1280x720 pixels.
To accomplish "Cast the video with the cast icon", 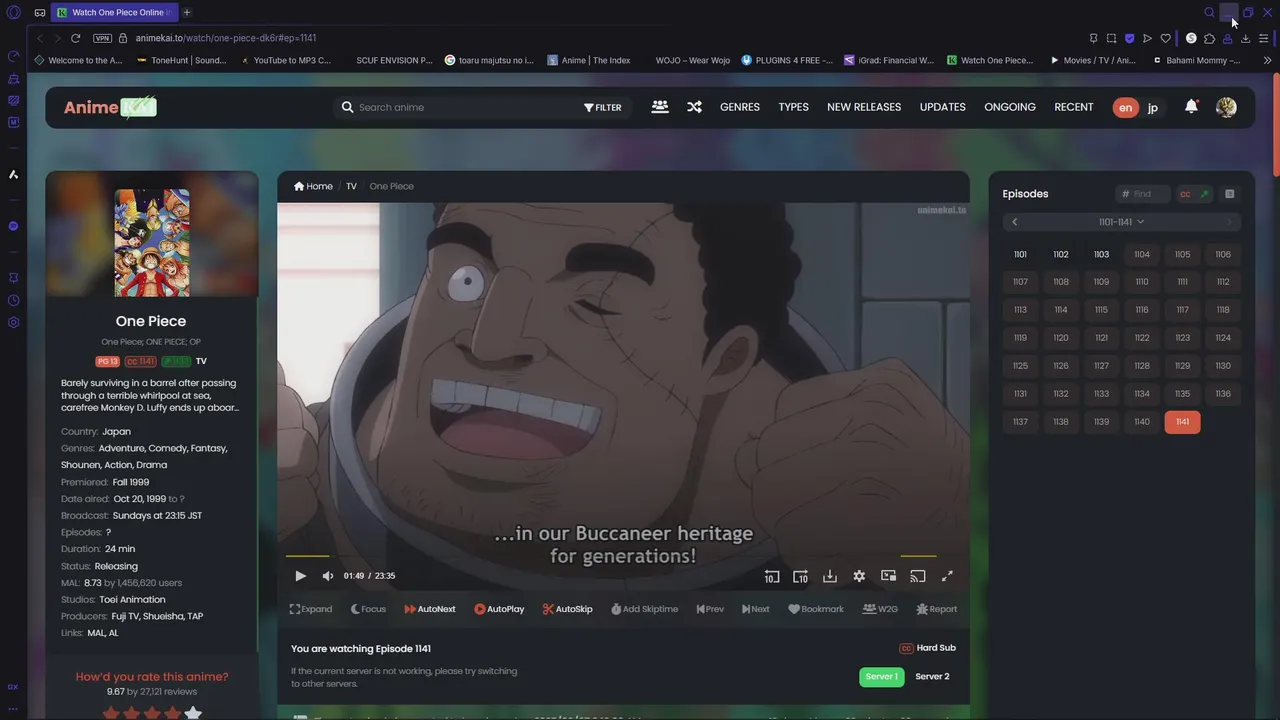I will [x=918, y=576].
